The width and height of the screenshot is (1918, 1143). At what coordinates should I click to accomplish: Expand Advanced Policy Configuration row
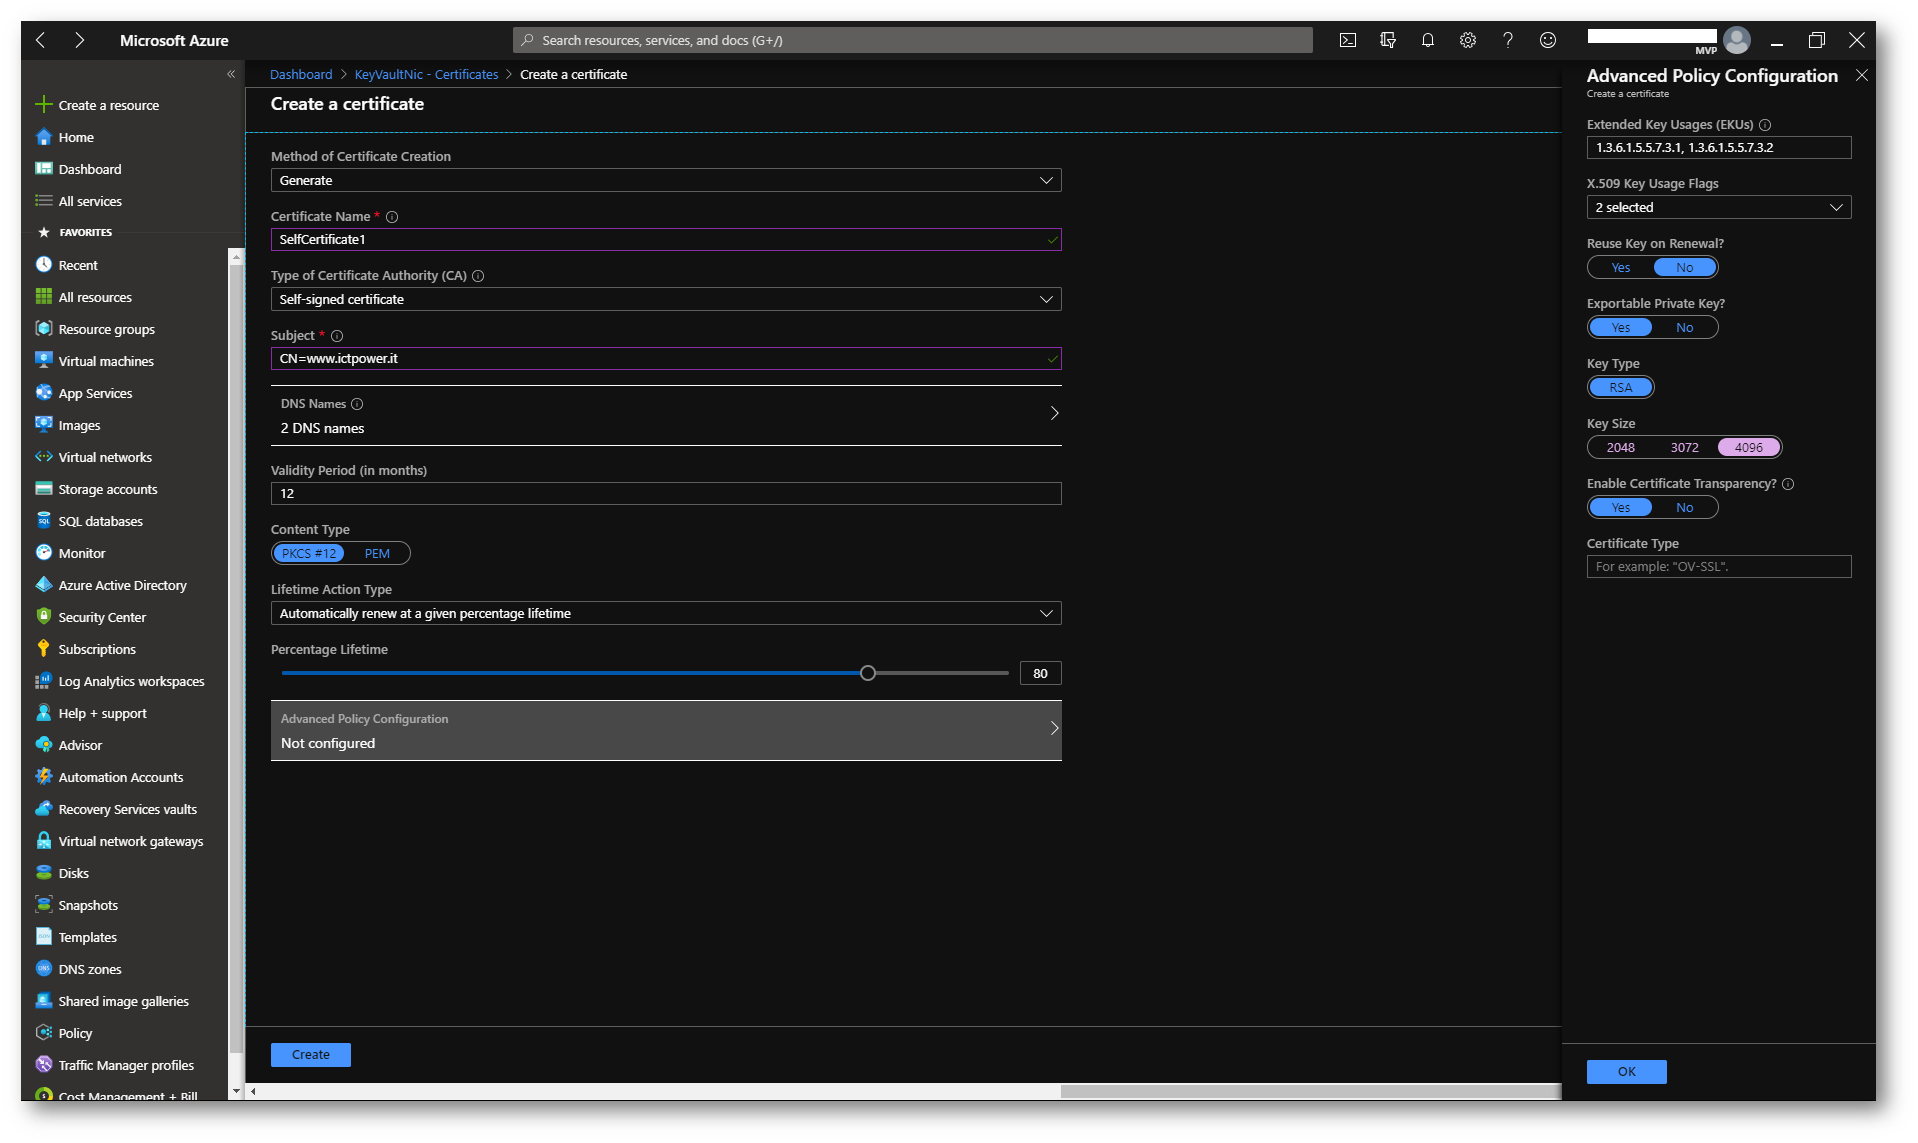[x=666, y=730]
